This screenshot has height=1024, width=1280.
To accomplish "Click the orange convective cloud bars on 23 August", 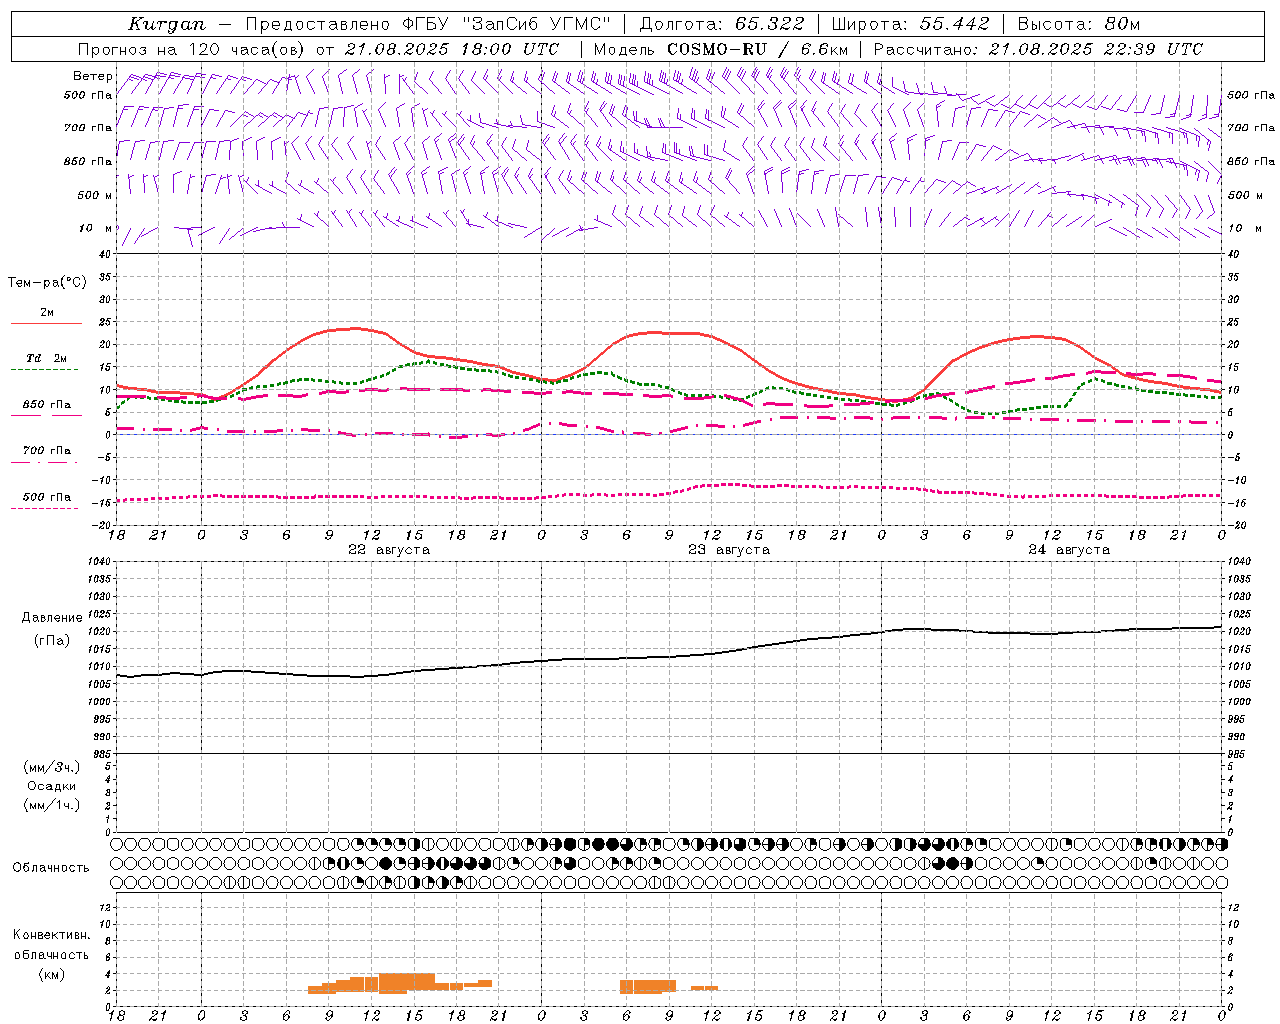I will click(x=668, y=986).
